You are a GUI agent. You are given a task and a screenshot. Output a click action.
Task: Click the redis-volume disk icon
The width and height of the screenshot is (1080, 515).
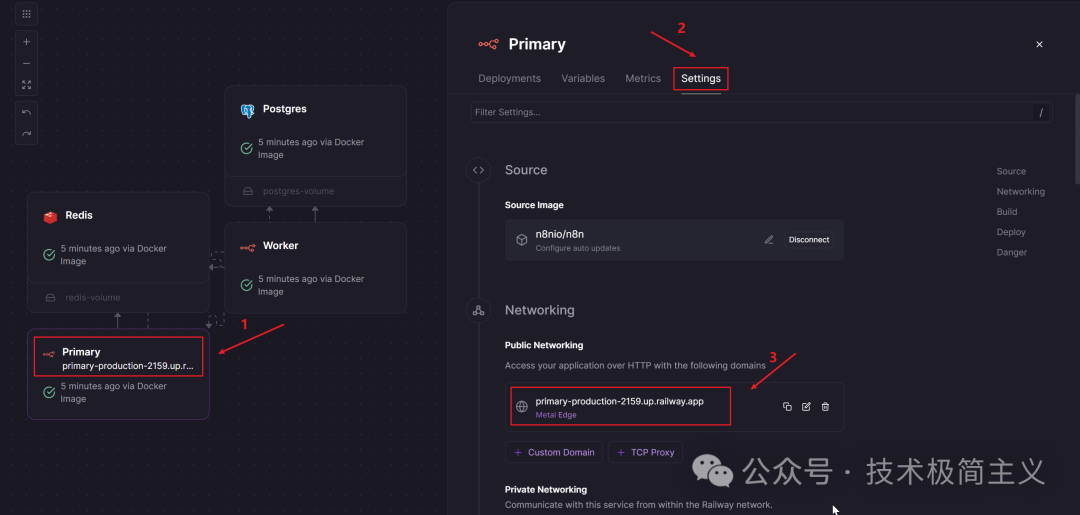[50, 298]
